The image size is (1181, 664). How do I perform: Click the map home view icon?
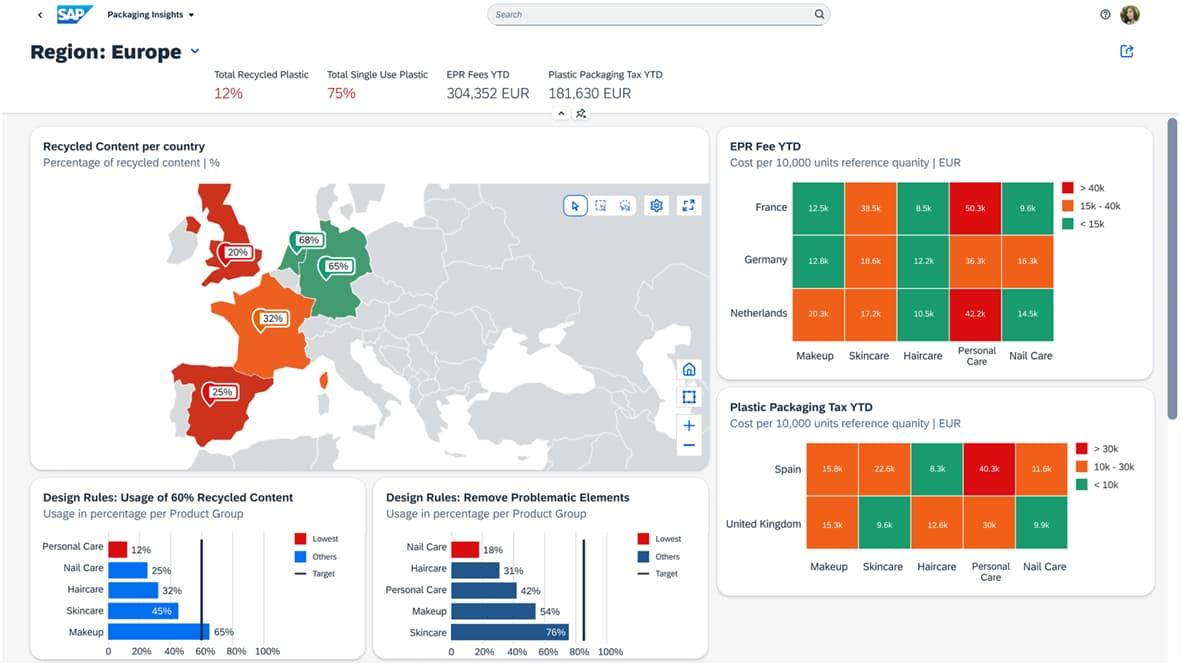pyautogui.click(x=689, y=370)
